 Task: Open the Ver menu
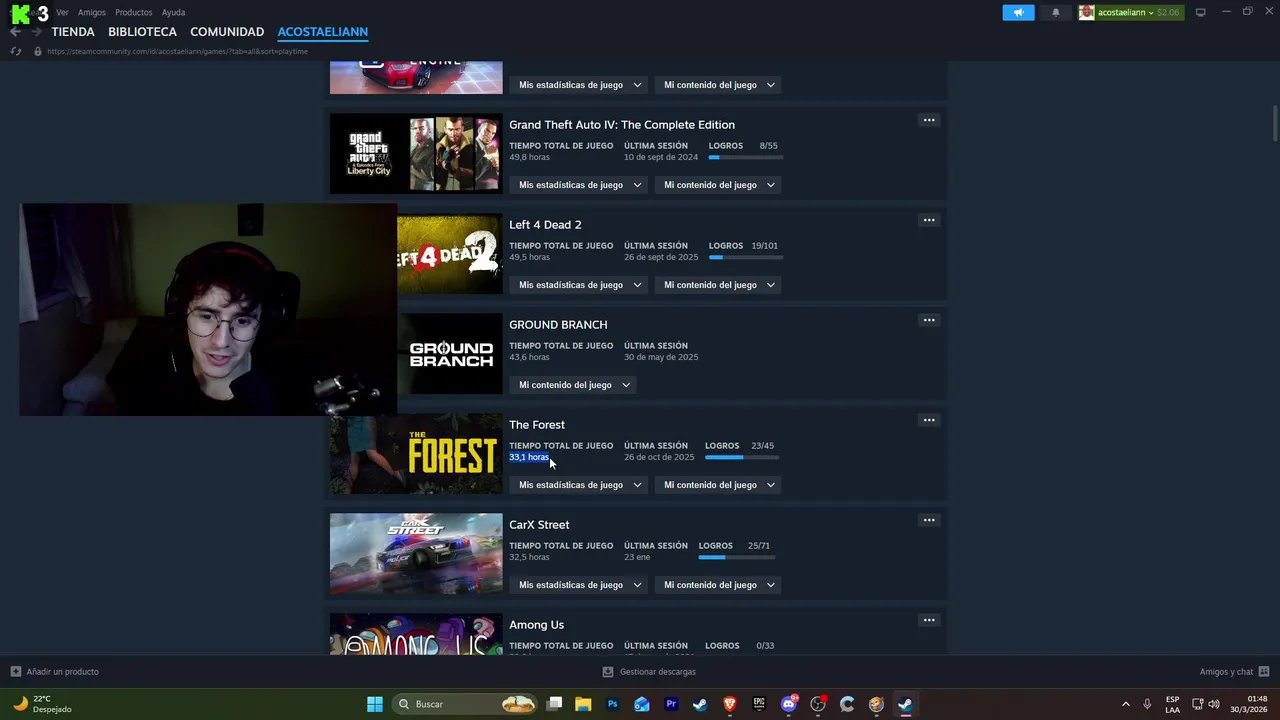62,12
